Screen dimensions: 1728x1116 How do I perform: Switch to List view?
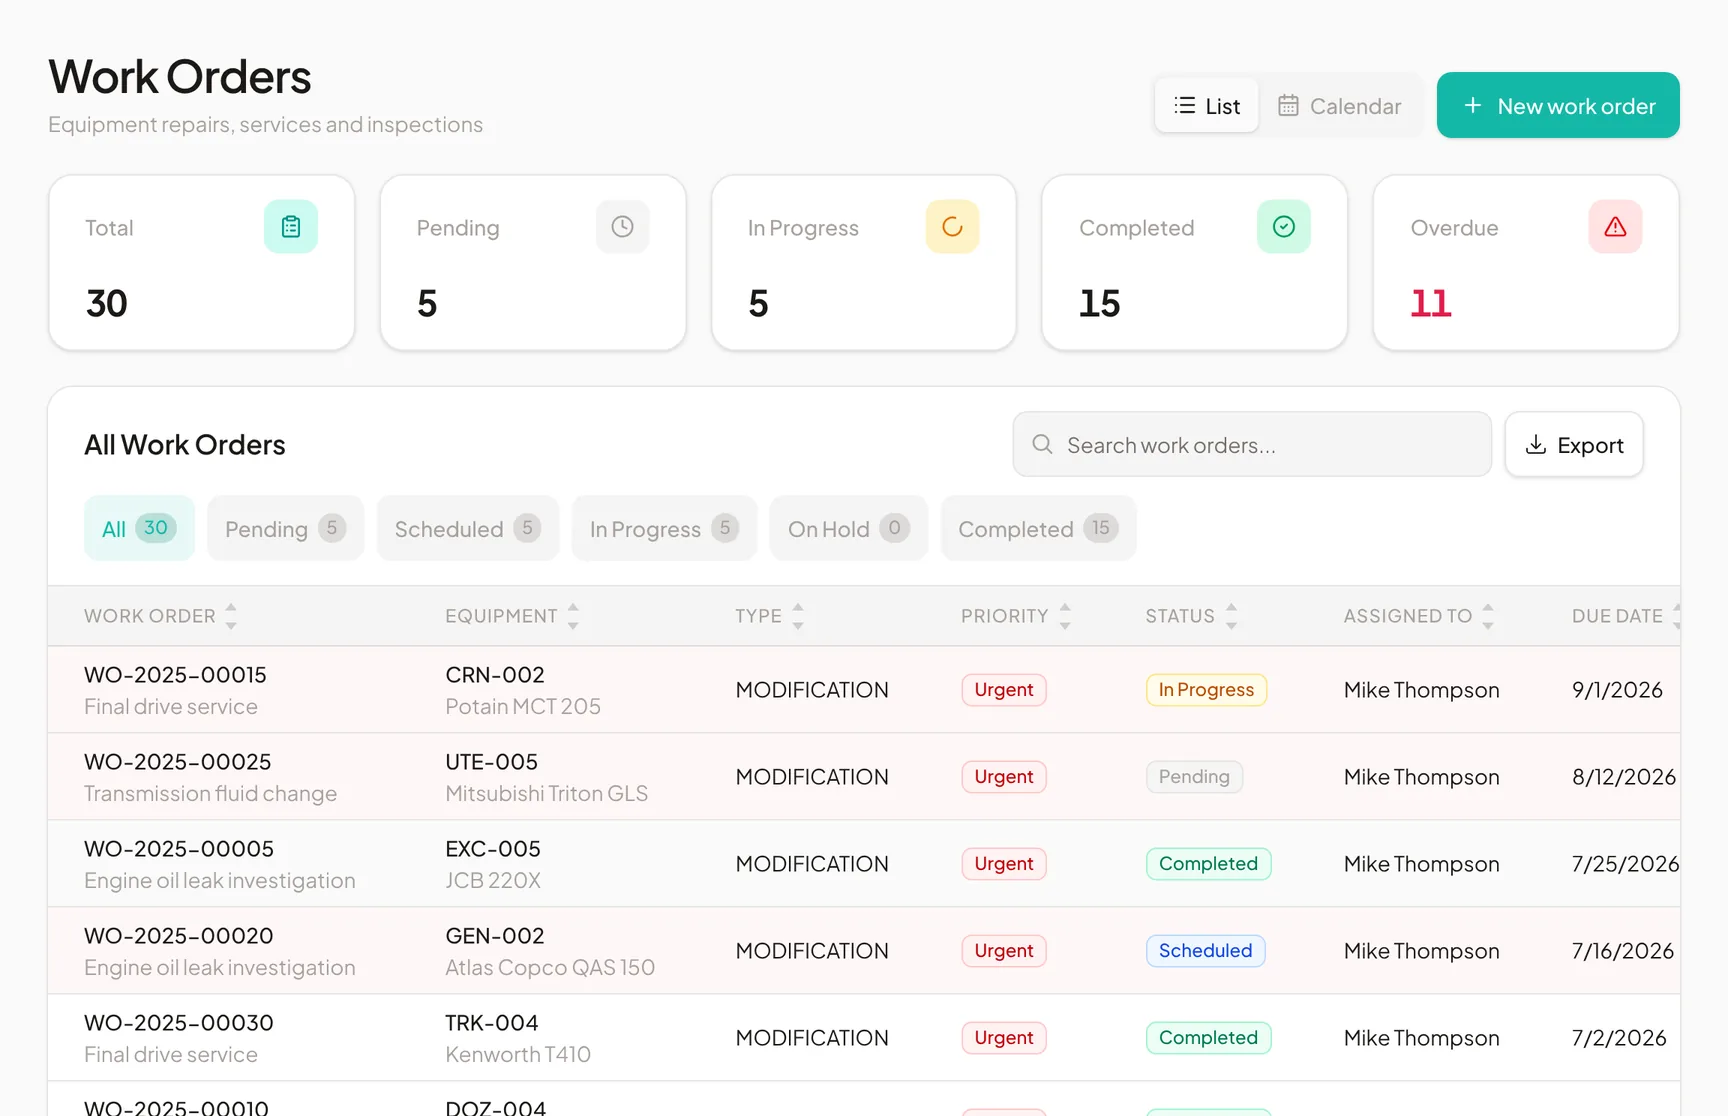(x=1207, y=105)
